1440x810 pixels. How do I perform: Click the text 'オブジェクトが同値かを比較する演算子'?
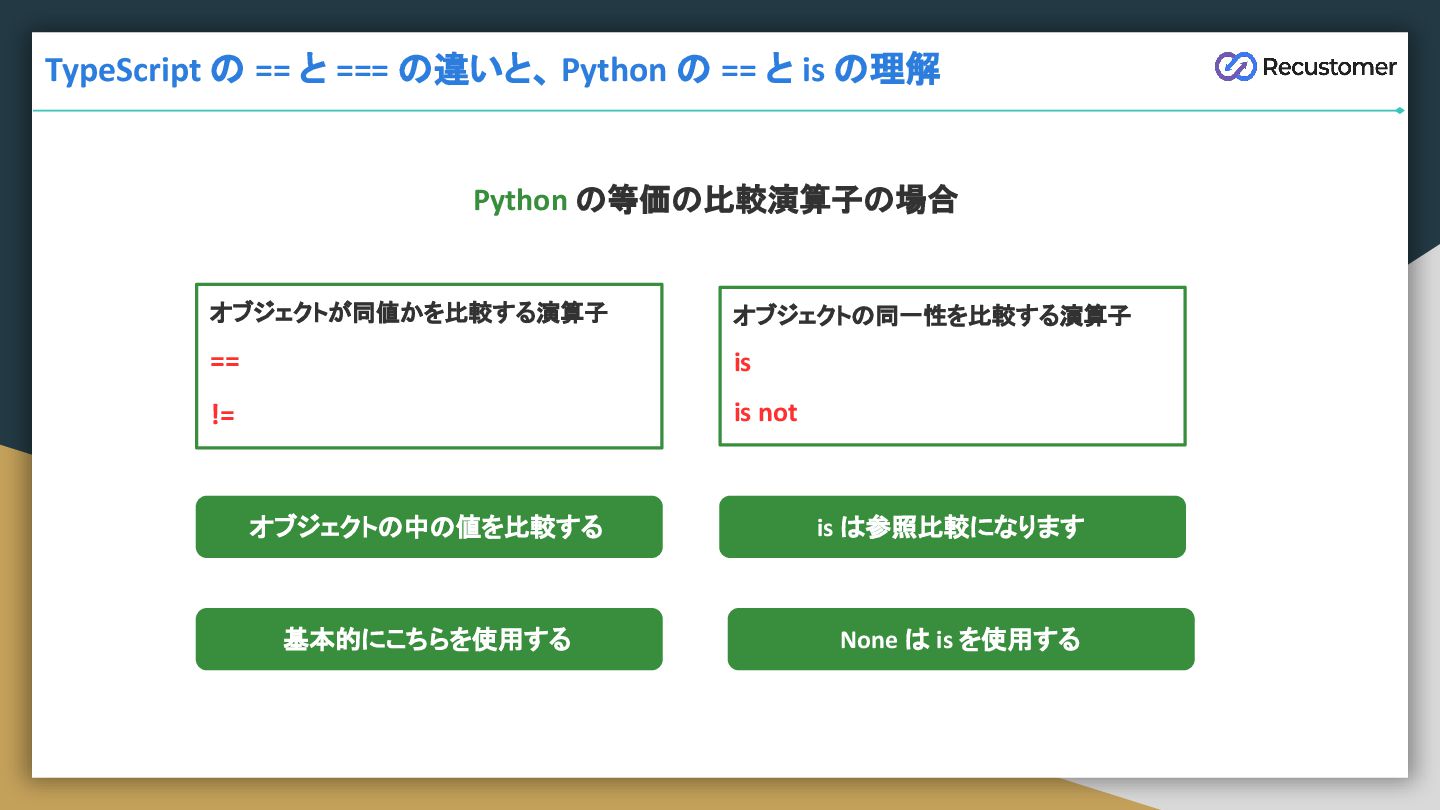pyautogui.click(x=408, y=313)
